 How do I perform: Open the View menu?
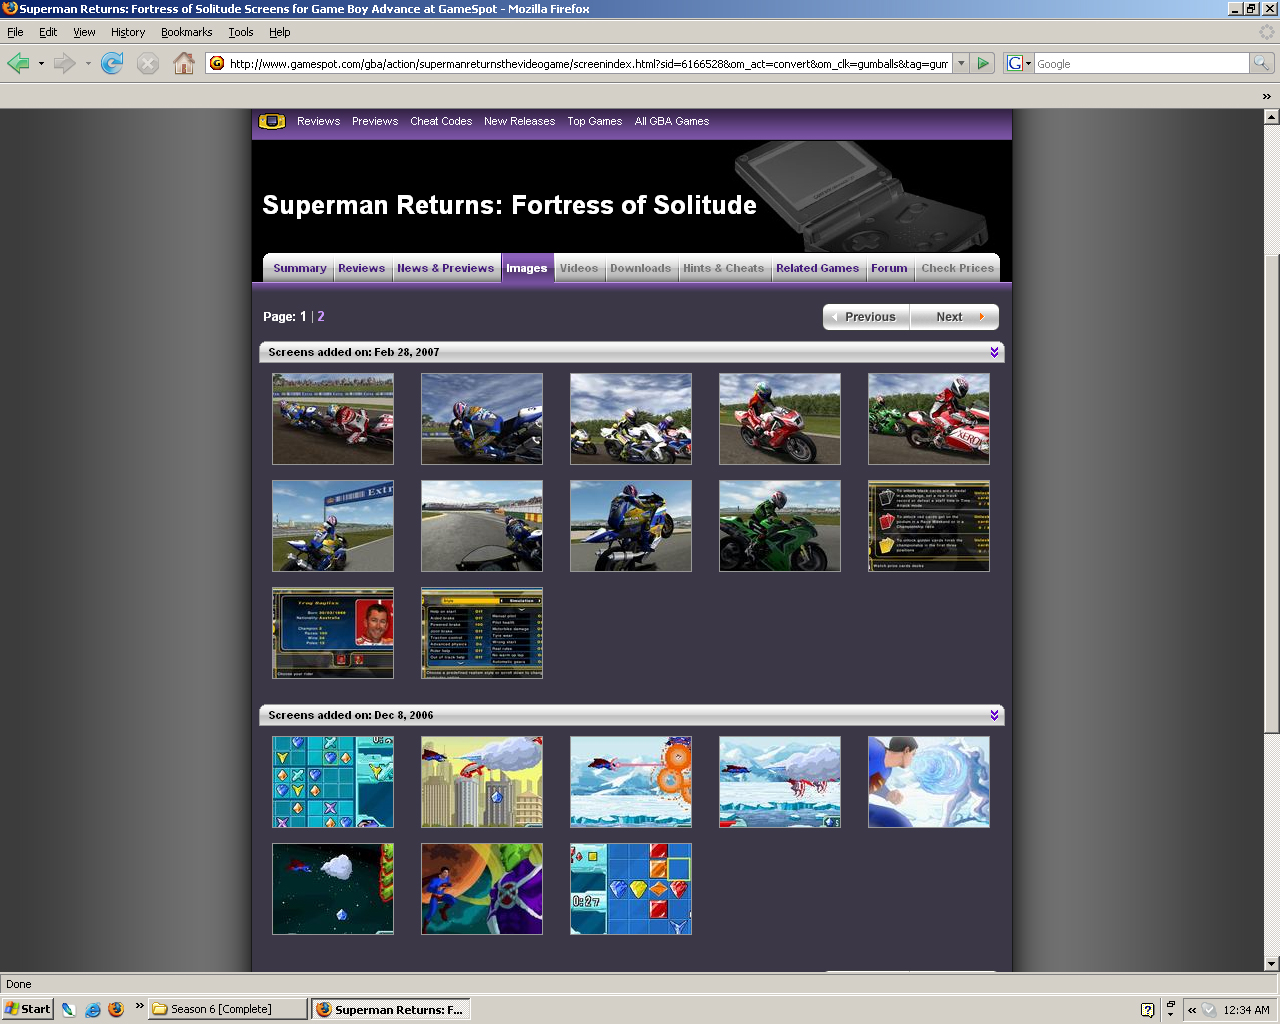point(84,32)
